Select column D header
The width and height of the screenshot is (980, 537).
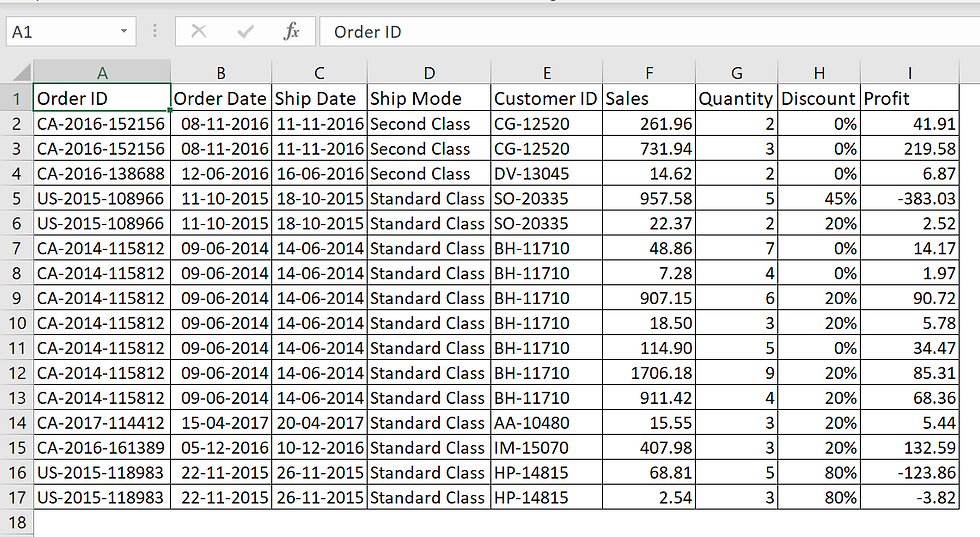(429, 73)
